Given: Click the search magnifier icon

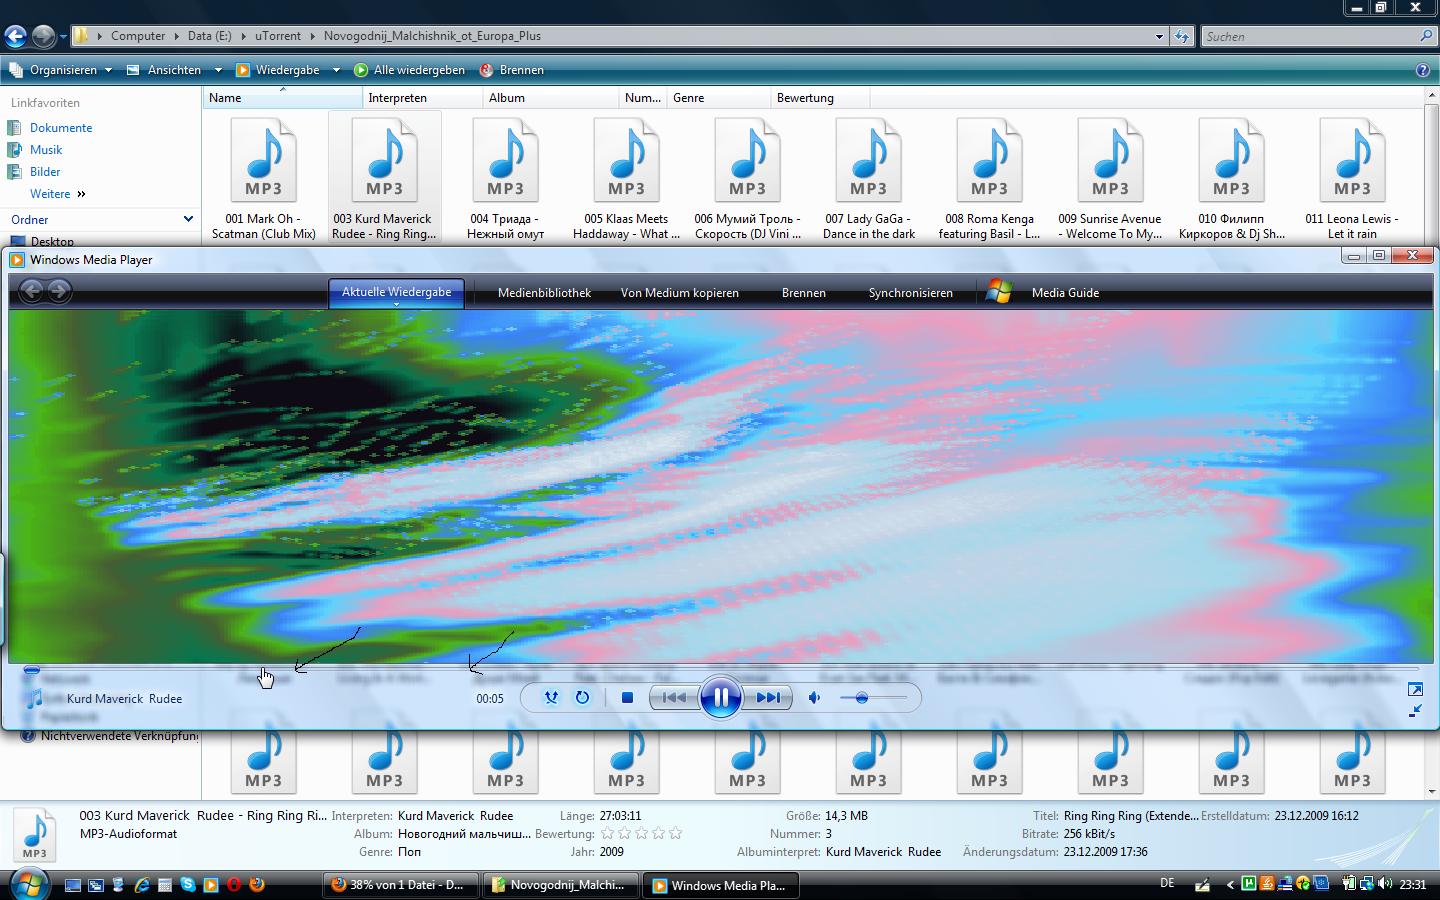Looking at the screenshot, I should tap(1426, 36).
